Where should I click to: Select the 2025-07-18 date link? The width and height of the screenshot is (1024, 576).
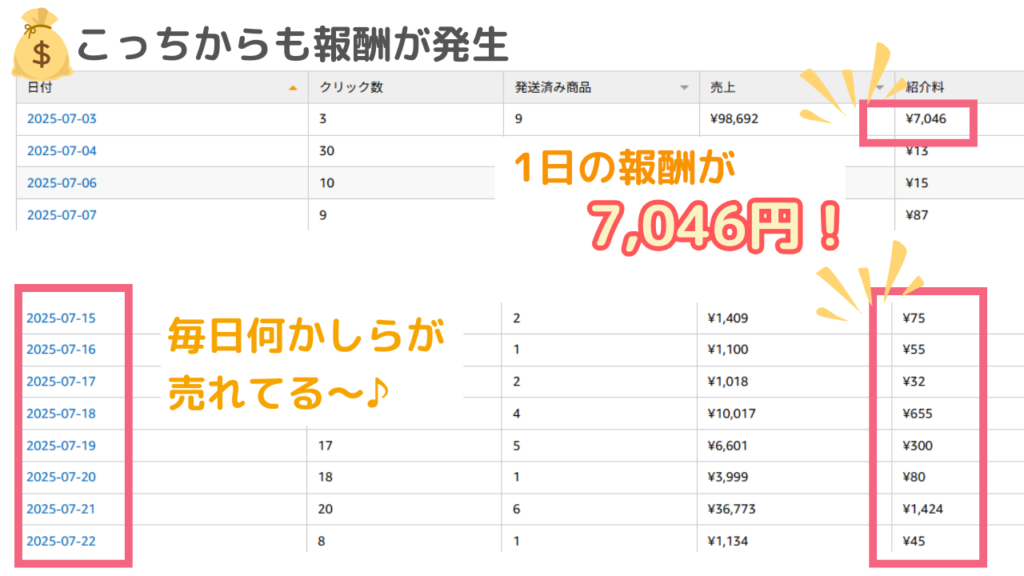(x=62, y=413)
